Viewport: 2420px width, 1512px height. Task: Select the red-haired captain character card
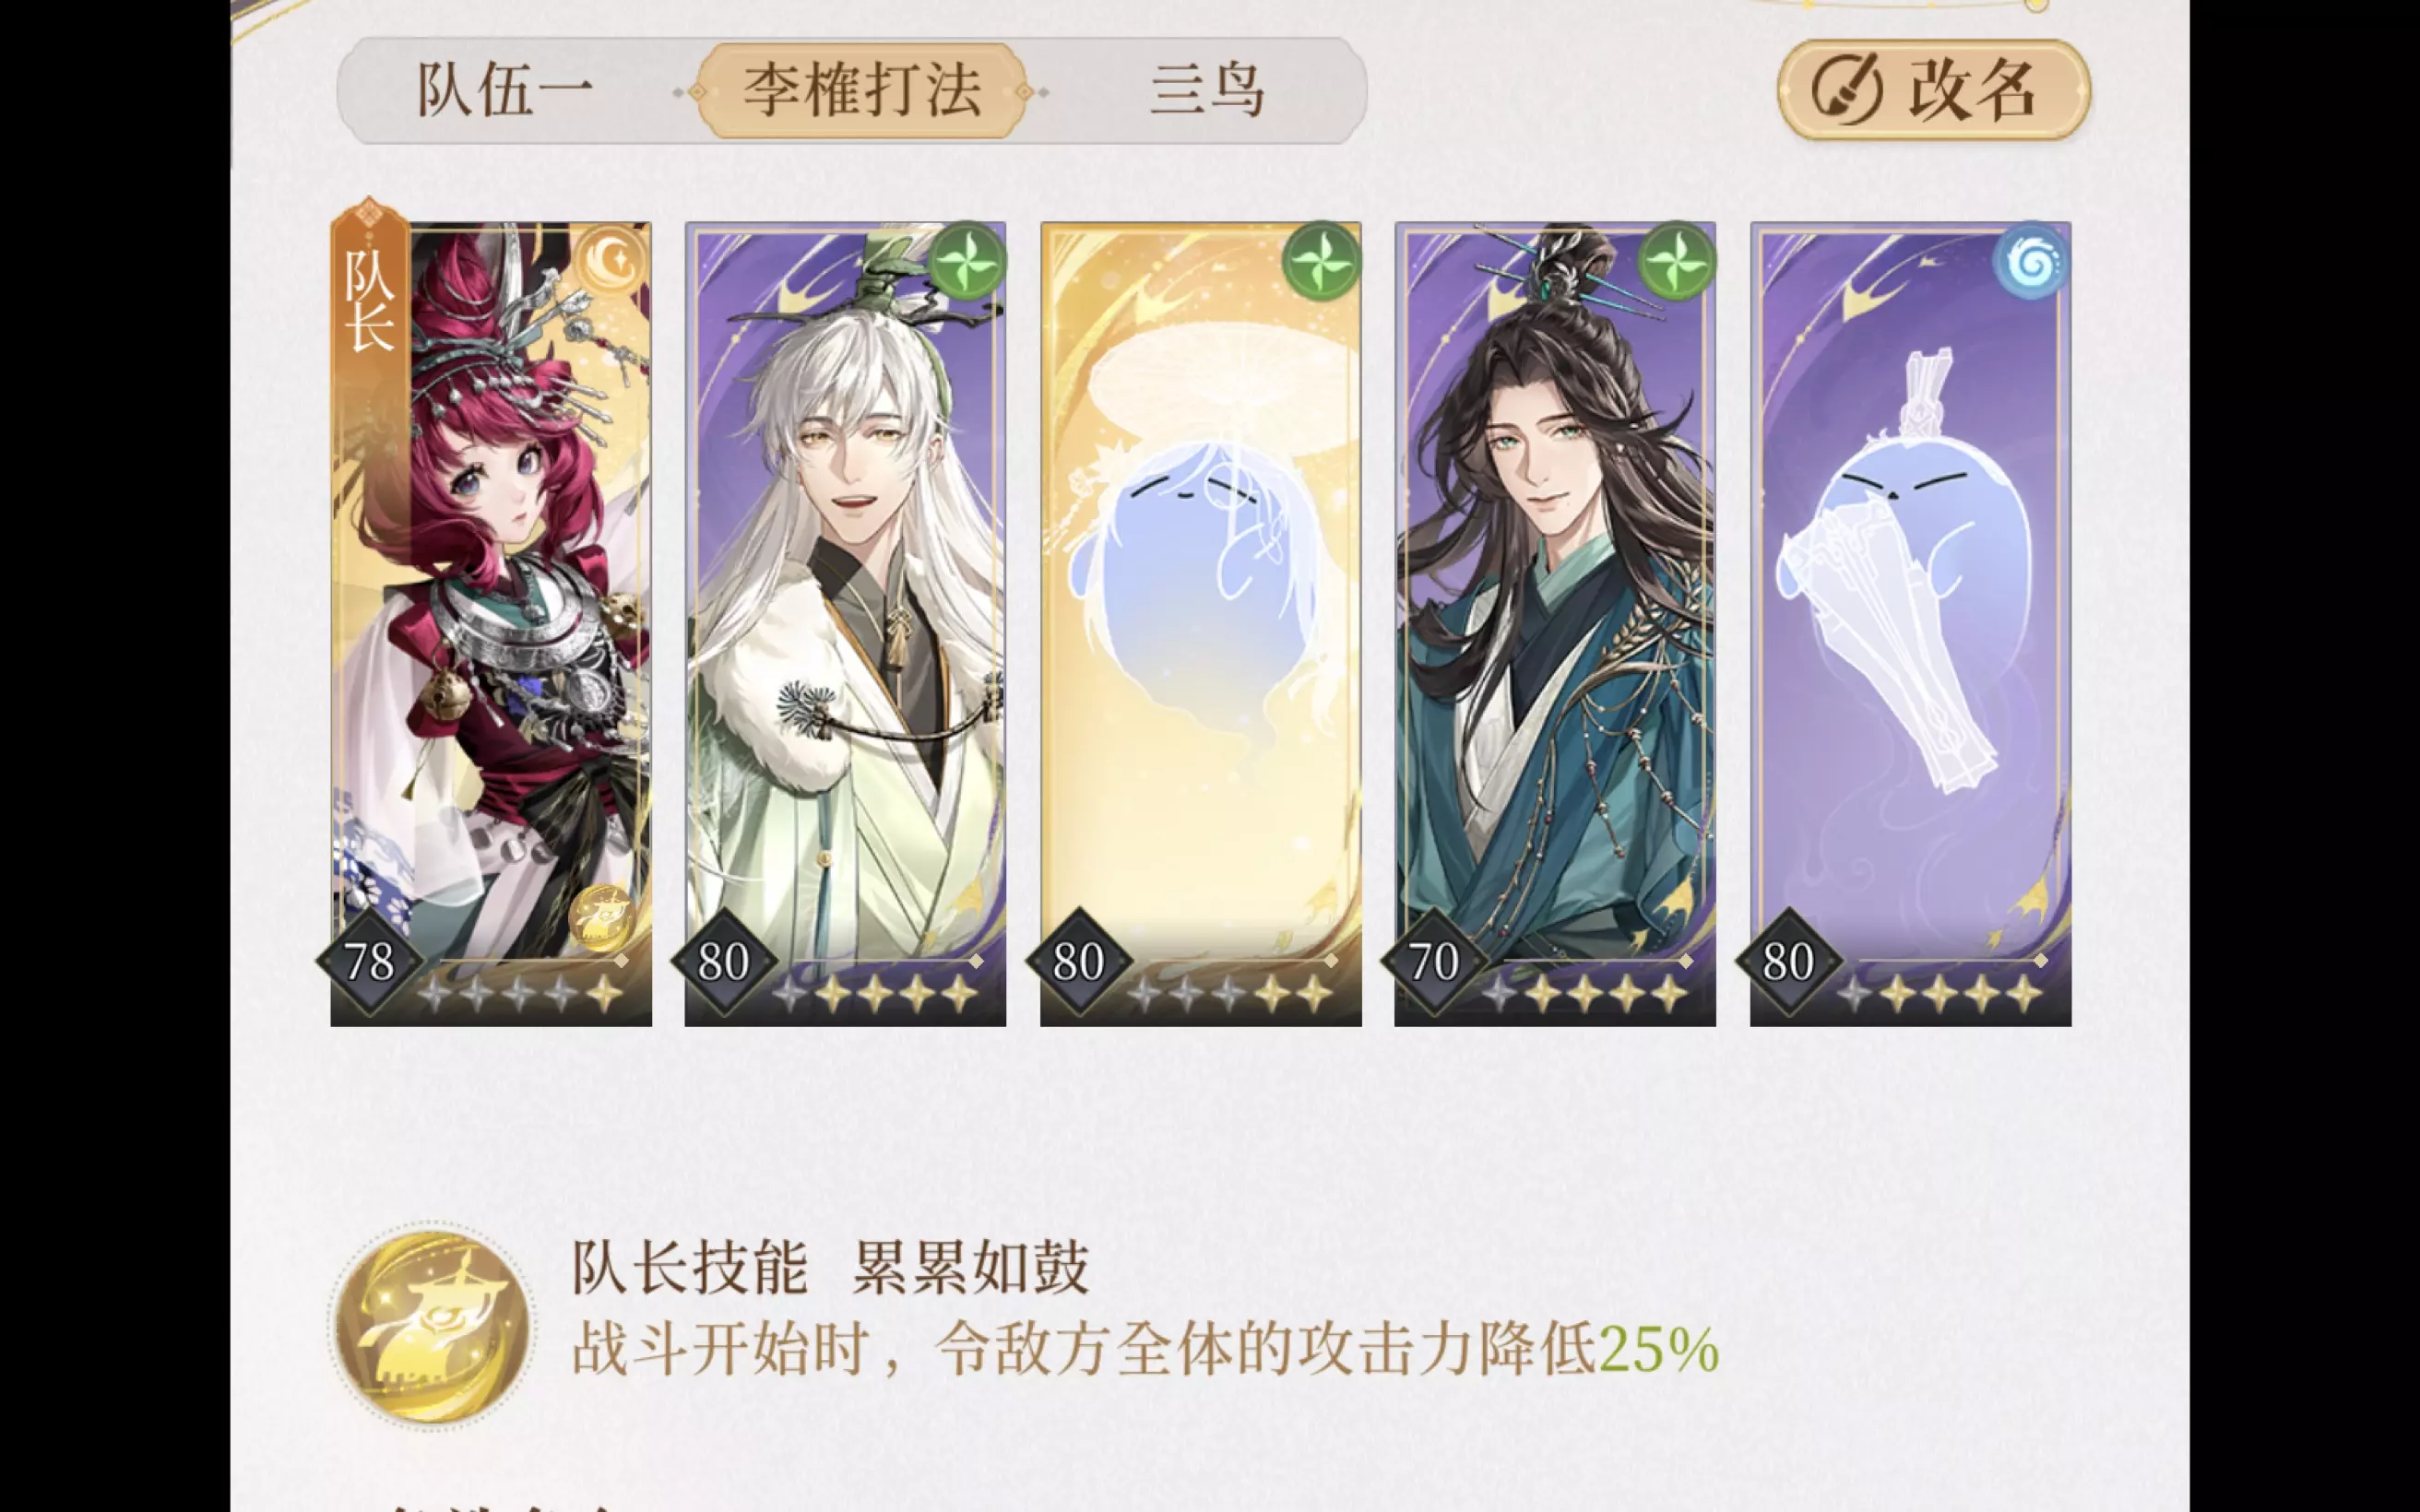coord(491,624)
